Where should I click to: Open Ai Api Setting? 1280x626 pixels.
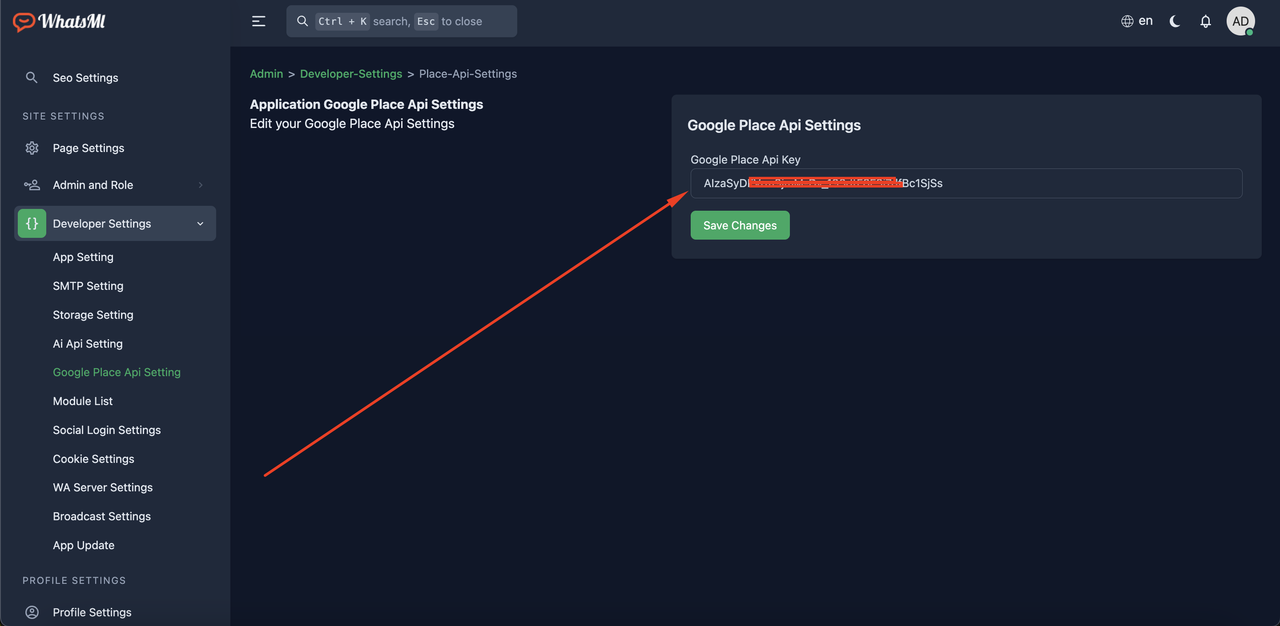click(88, 344)
